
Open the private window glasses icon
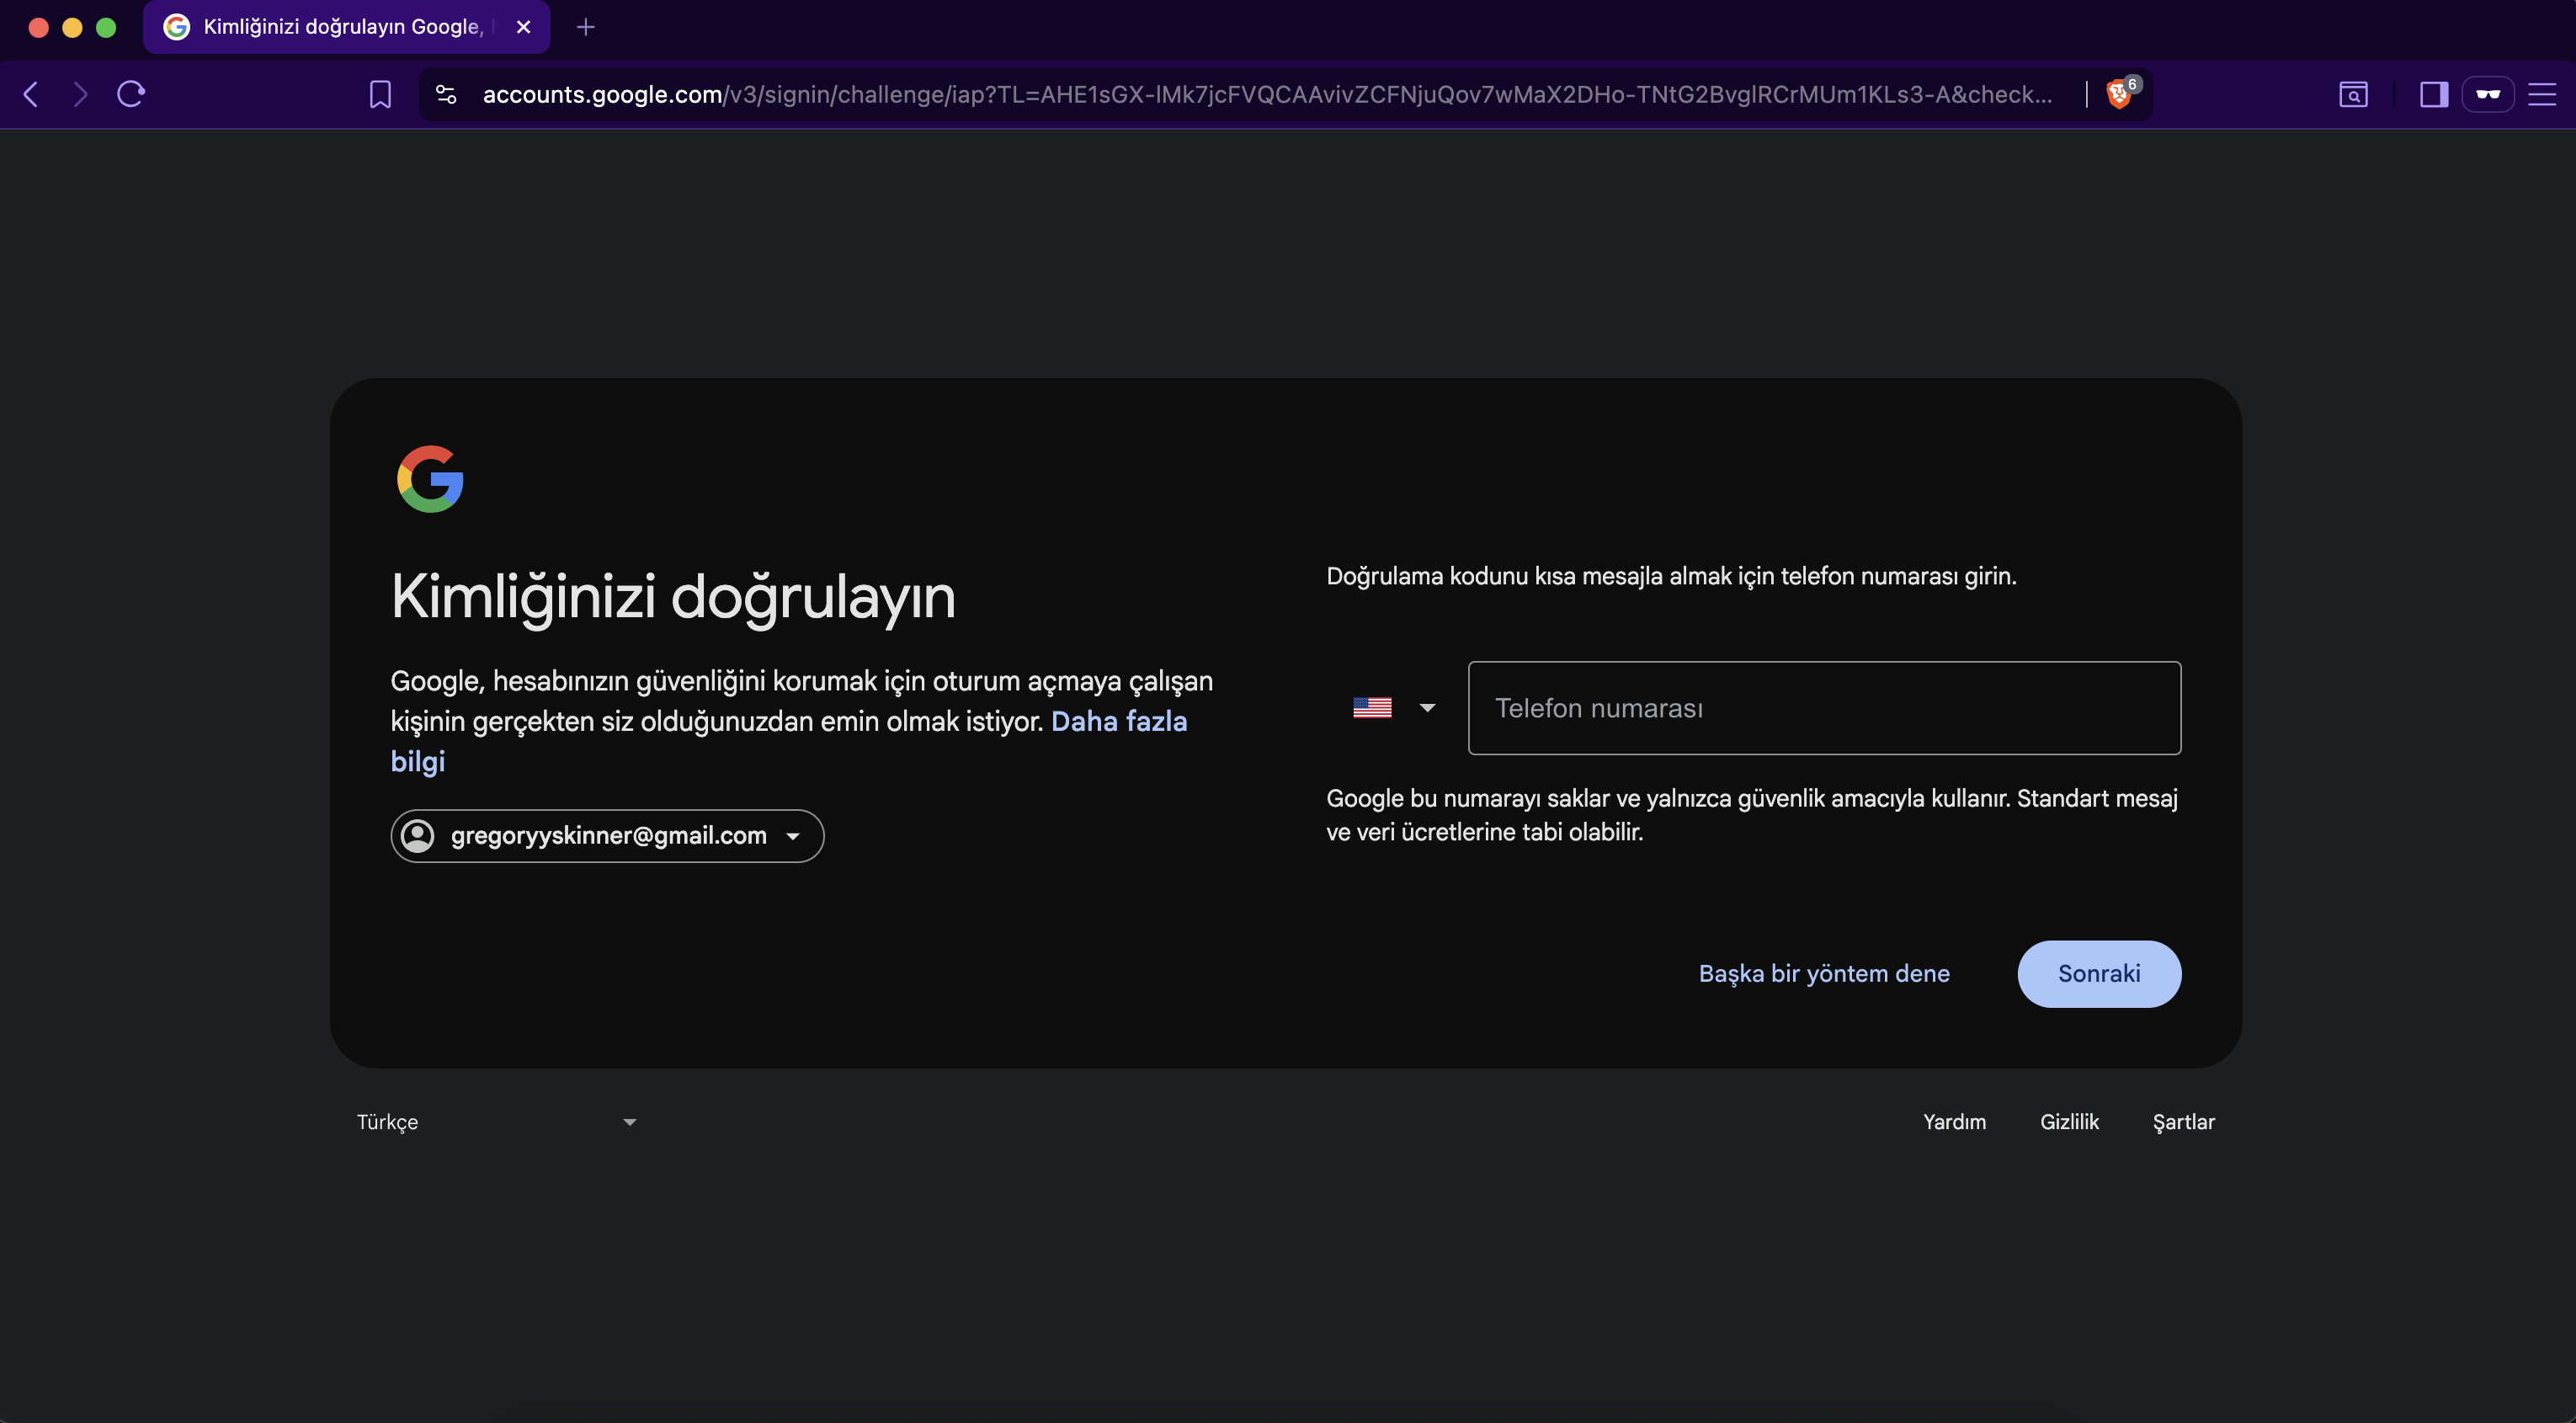click(x=2488, y=94)
